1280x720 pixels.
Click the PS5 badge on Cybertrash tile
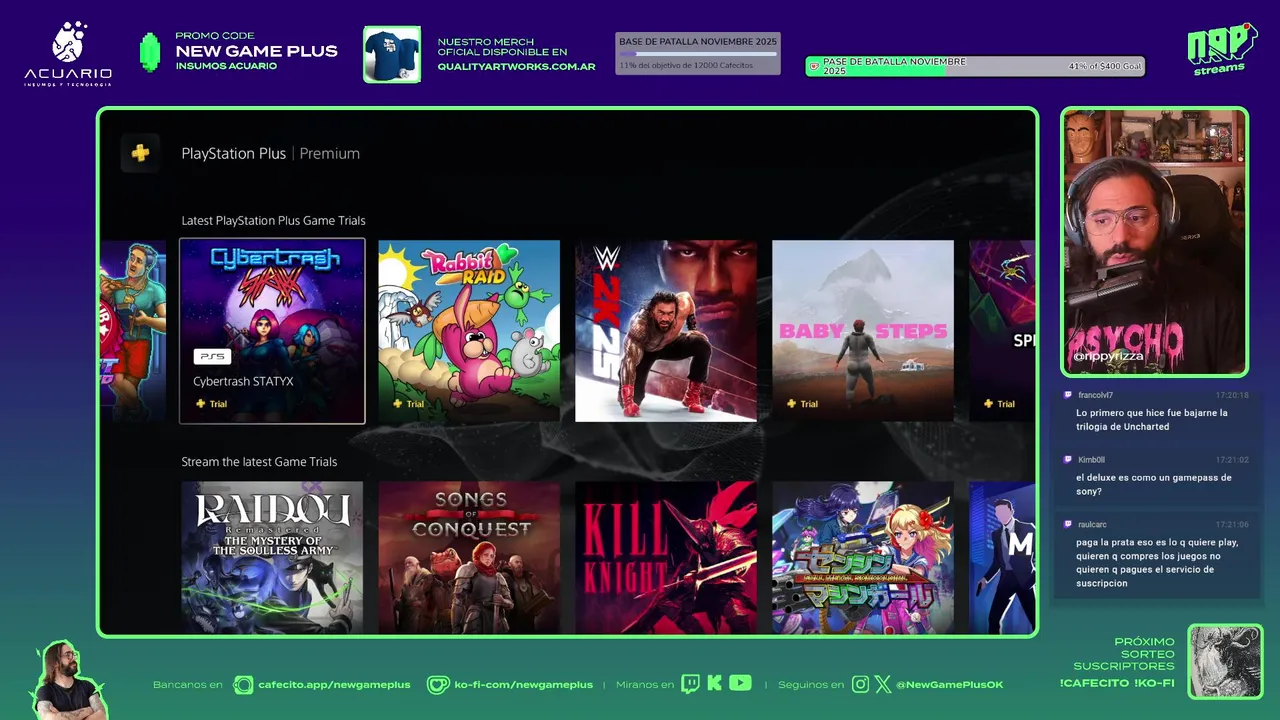pyautogui.click(x=212, y=356)
